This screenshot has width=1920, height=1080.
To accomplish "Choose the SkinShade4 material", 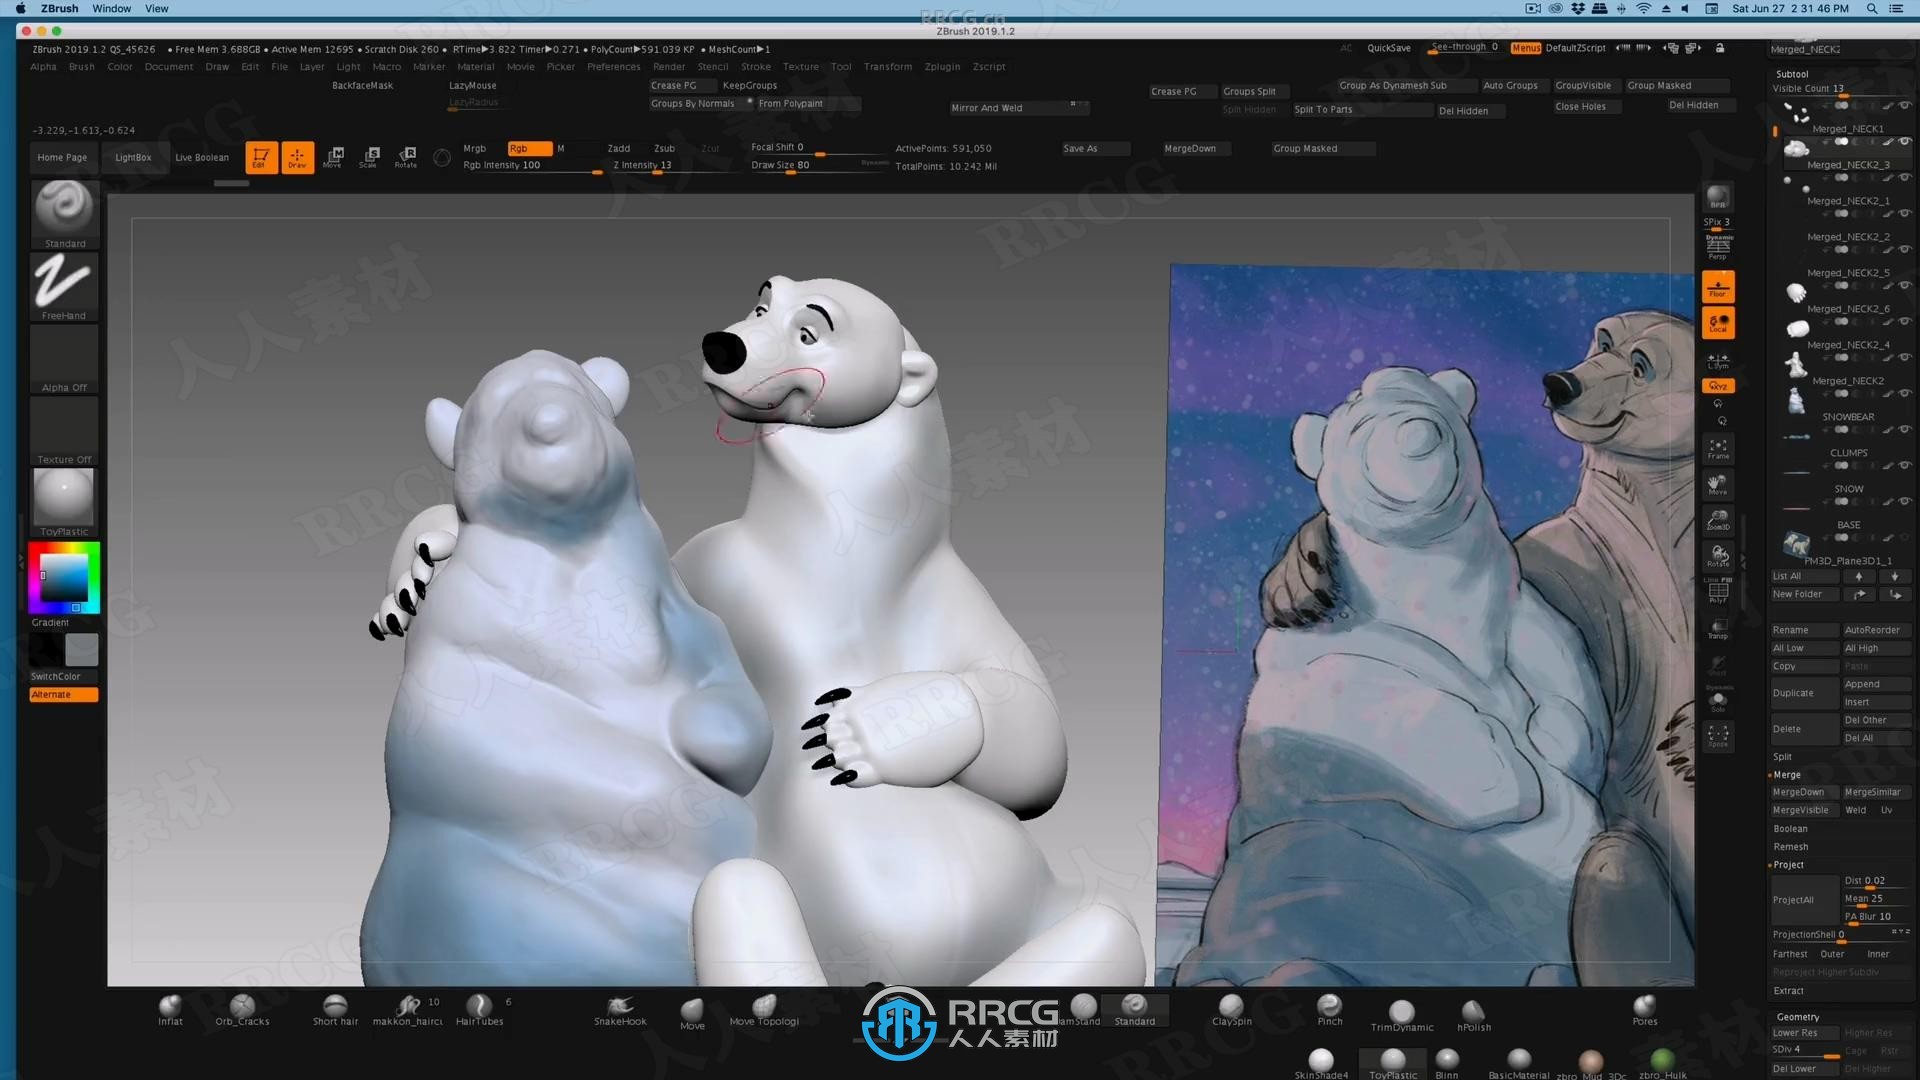I will click(1321, 1064).
